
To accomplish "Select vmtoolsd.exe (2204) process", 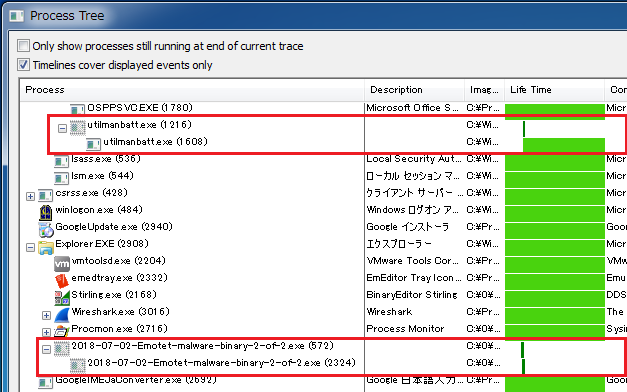I will pos(118,261).
